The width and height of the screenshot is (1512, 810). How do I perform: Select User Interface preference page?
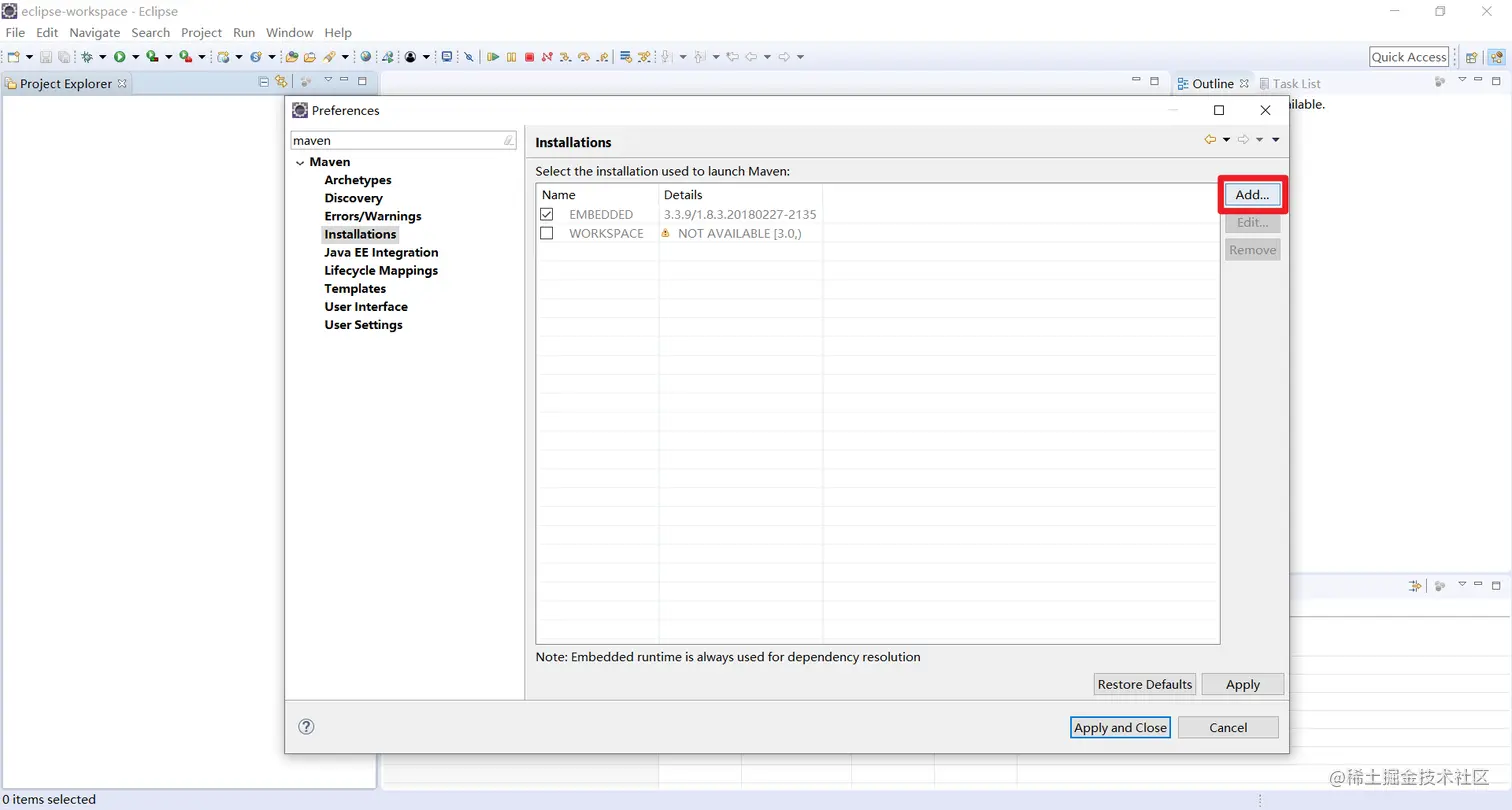[366, 307]
